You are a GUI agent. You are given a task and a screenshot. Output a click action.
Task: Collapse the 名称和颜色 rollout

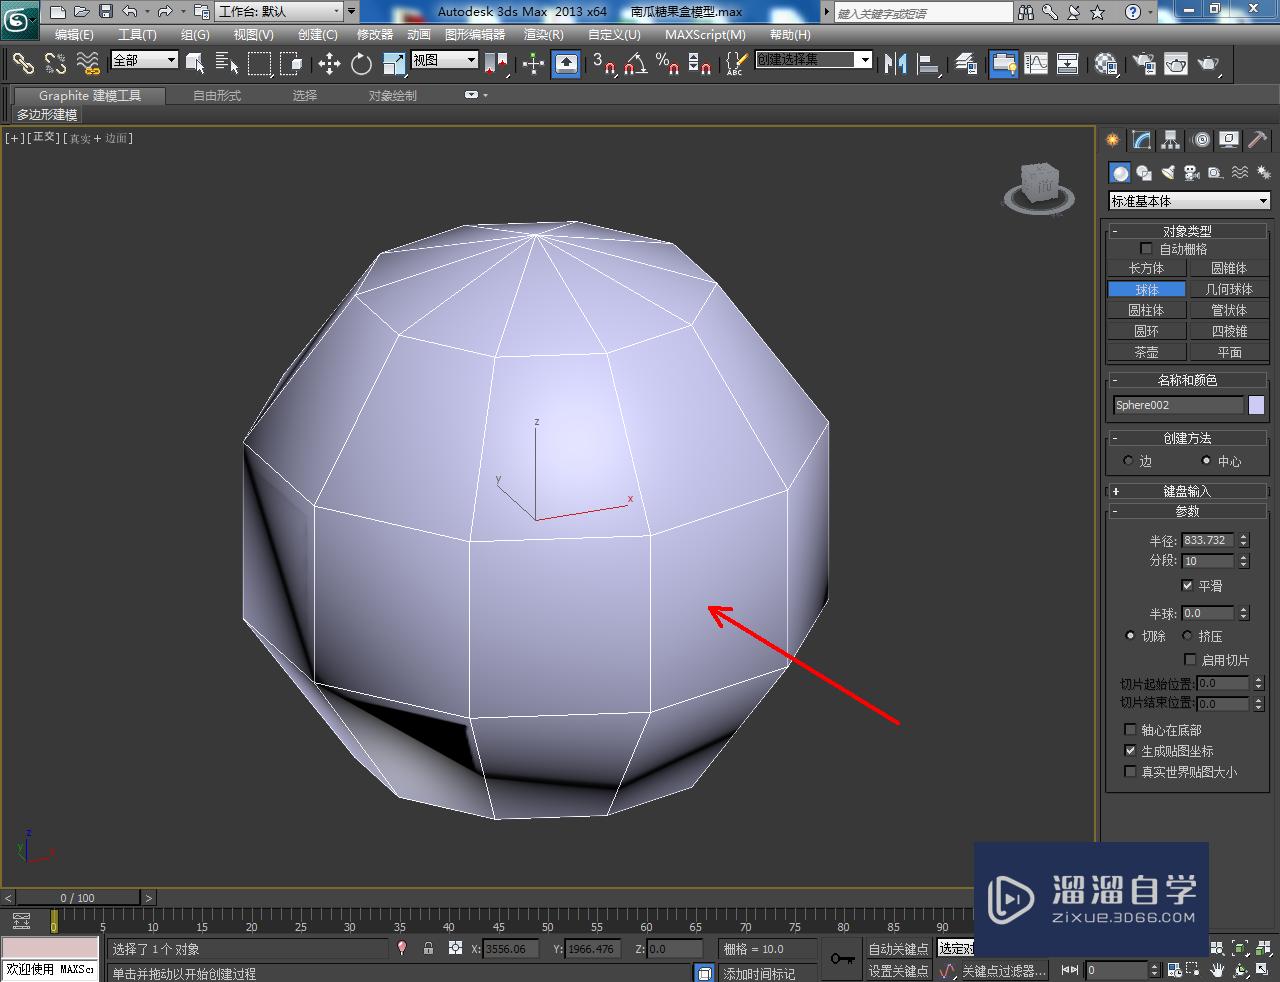coord(1187,380)
